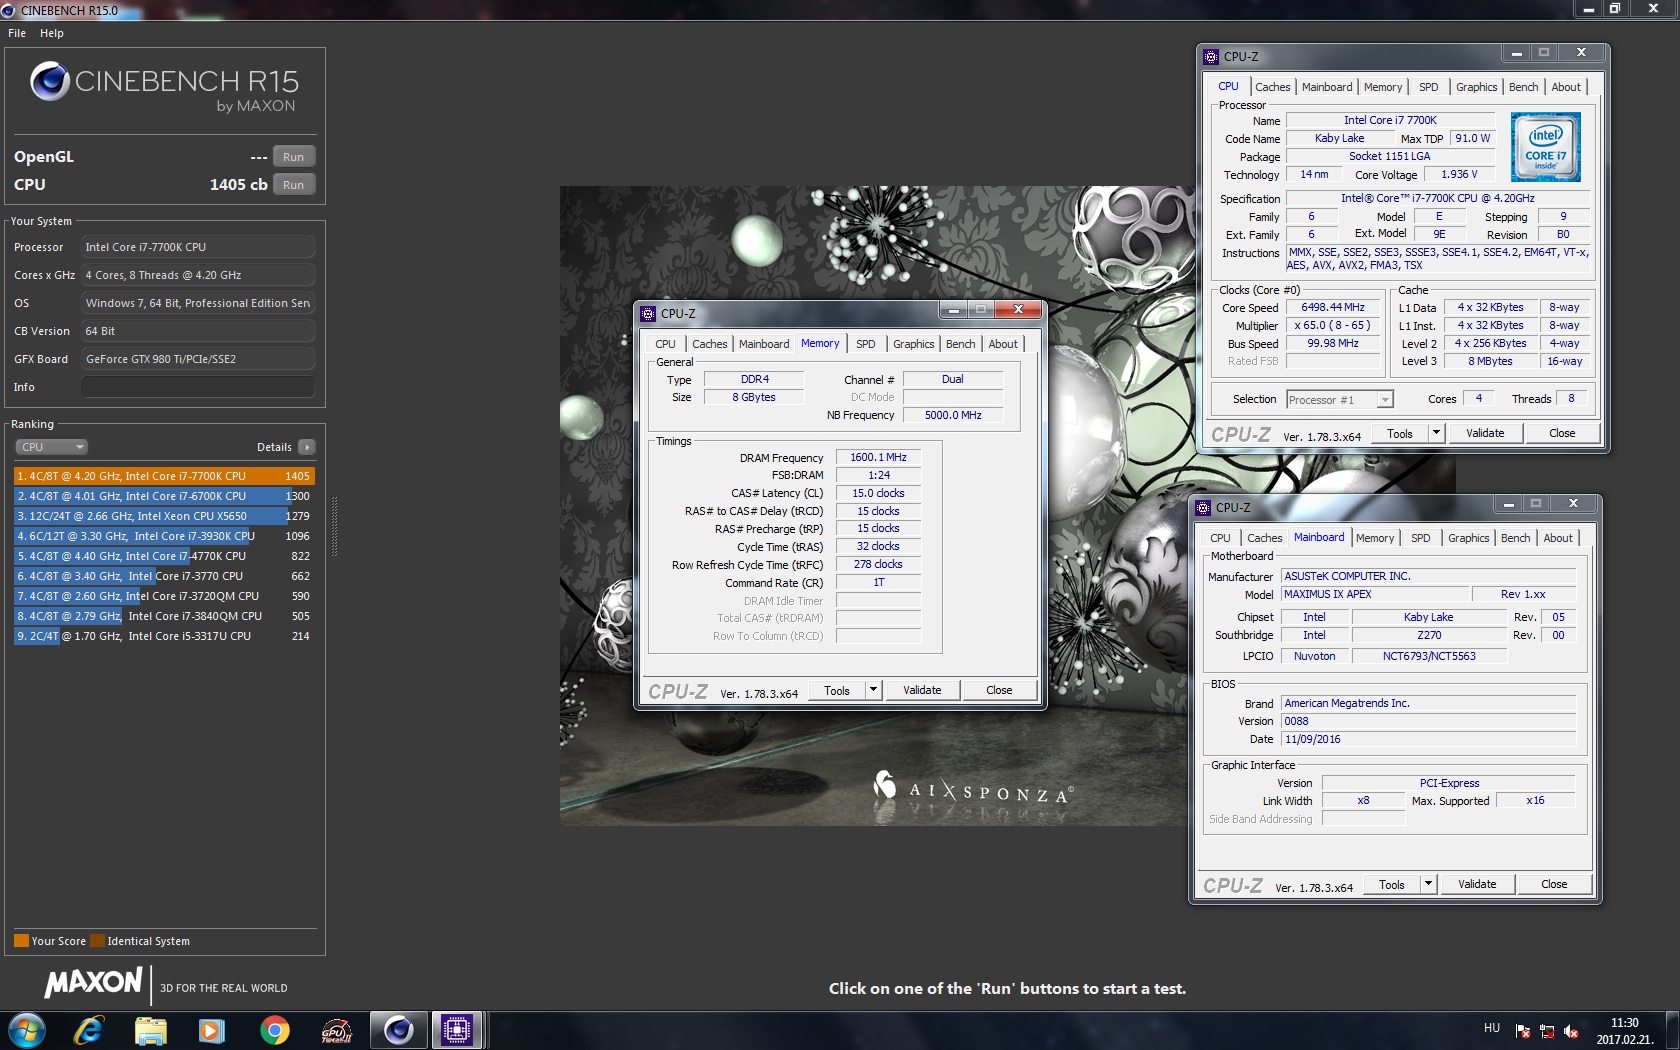Select ranking row Intel Core i7-7700K 1405

tap(164, 476)
